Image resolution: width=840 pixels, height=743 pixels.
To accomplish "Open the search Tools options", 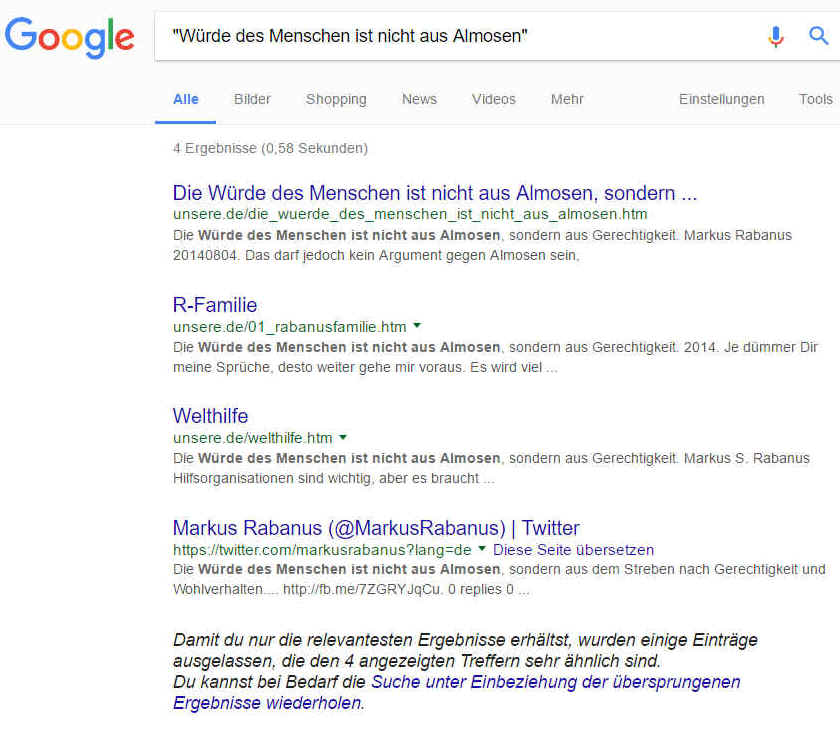I will 815,99.
